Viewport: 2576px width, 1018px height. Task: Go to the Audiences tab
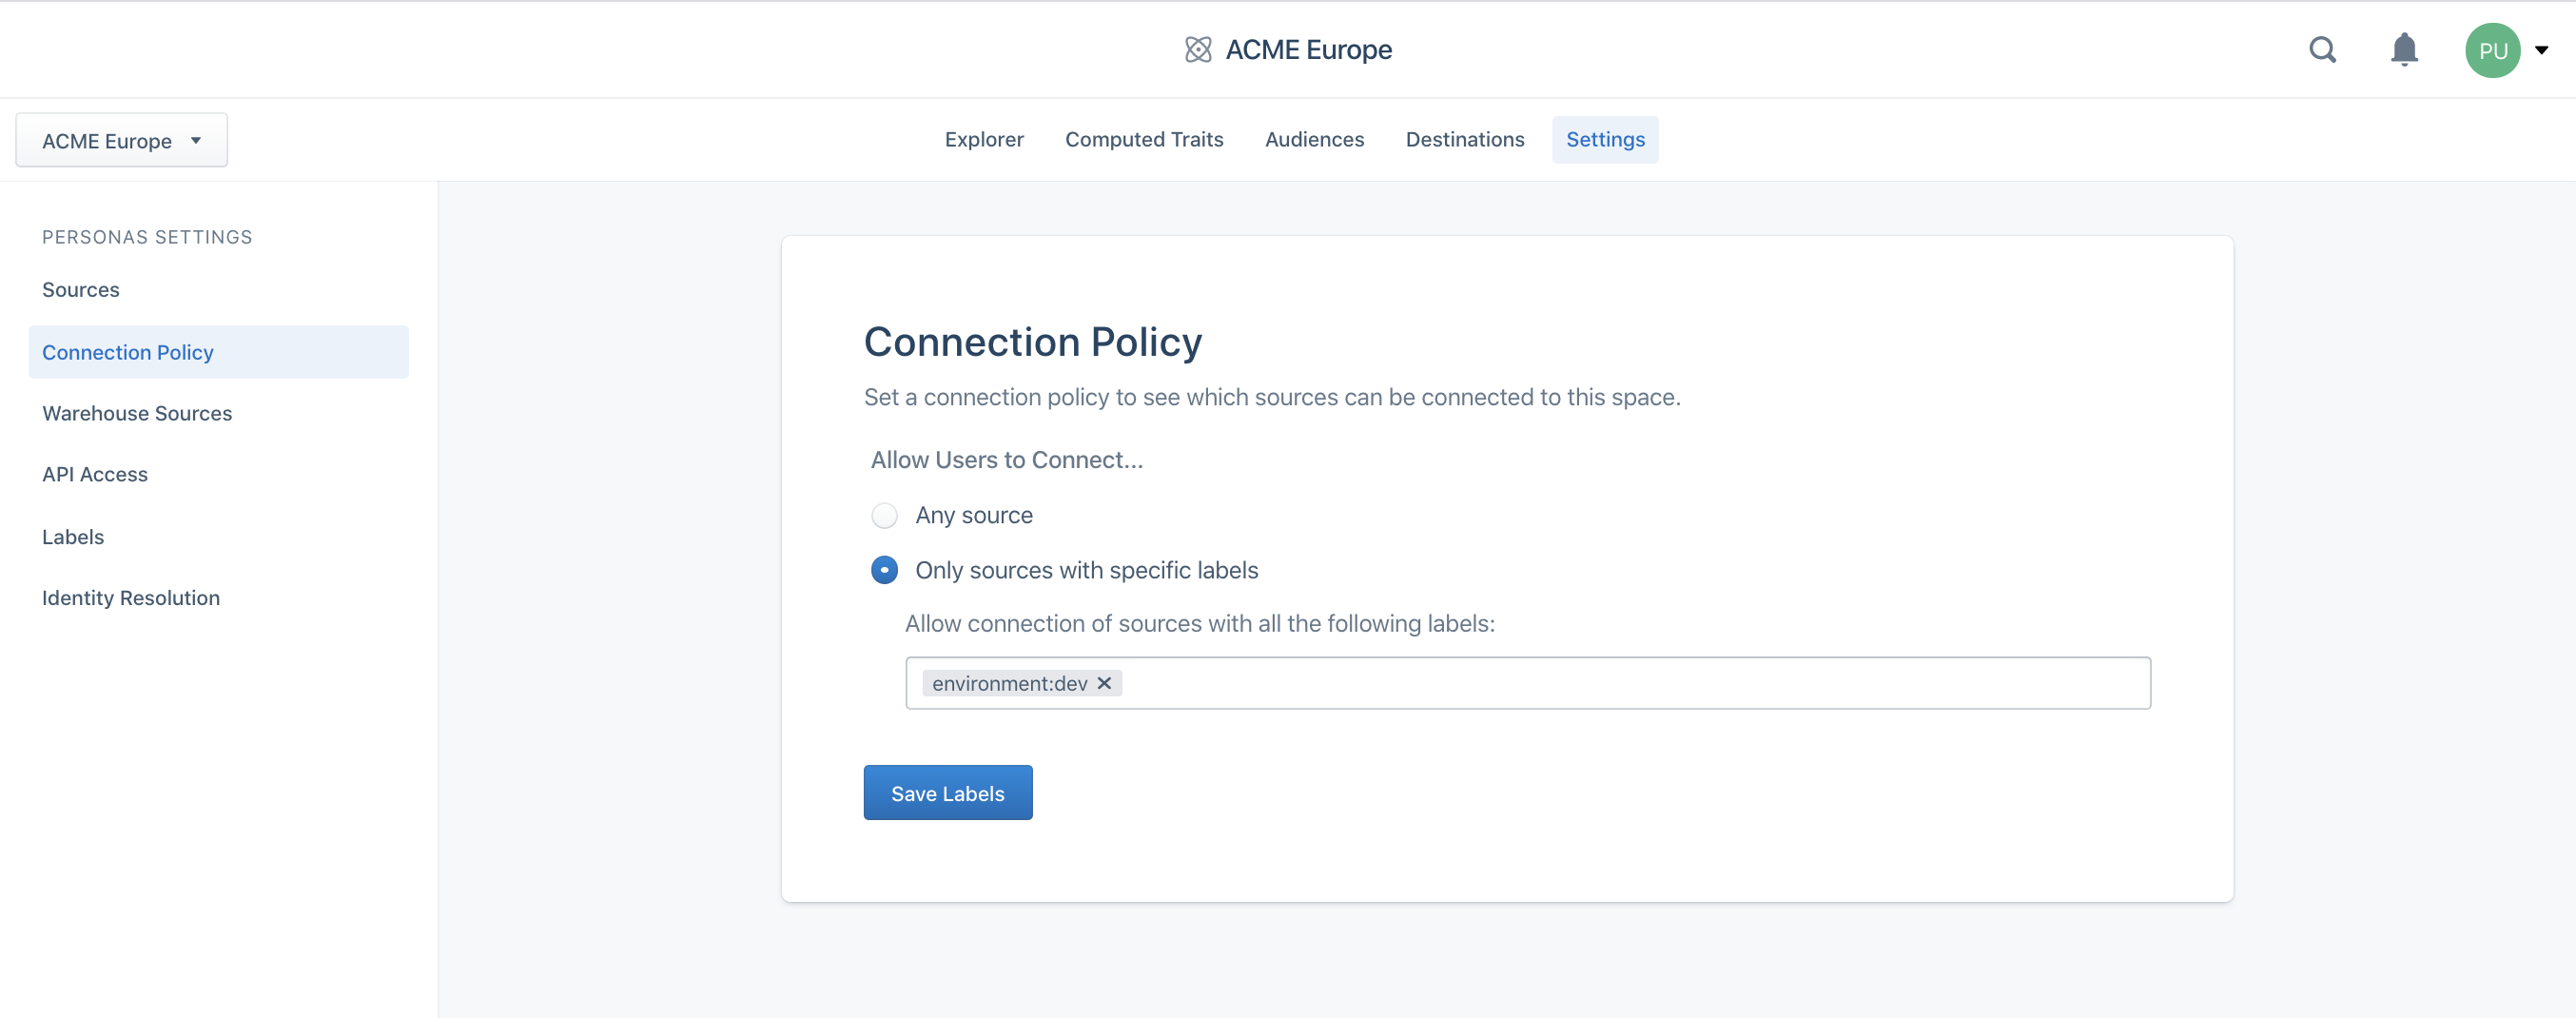point(1314,140)
